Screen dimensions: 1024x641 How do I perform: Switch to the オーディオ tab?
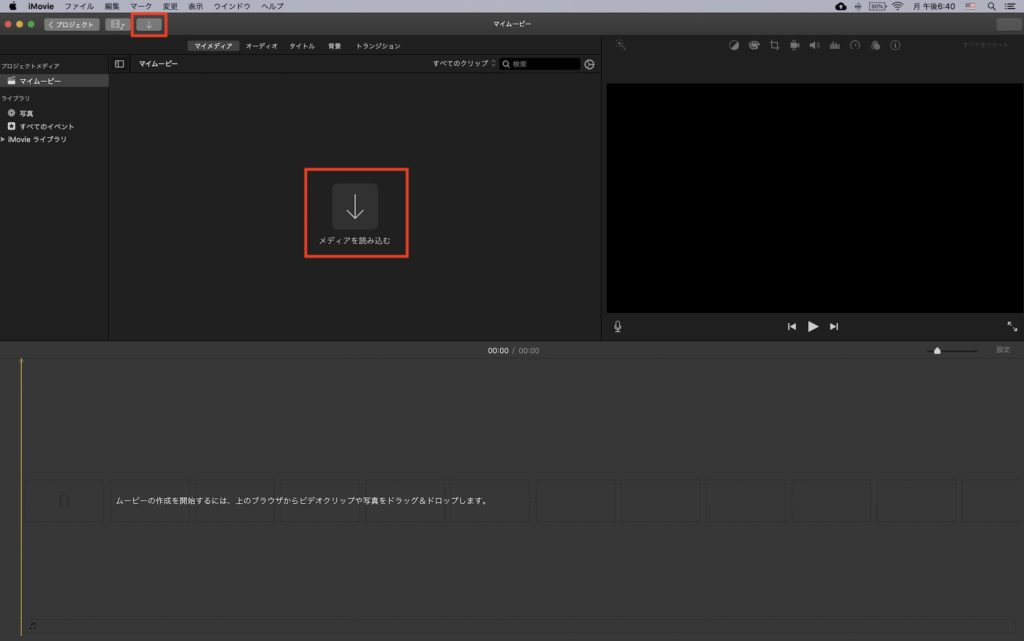coord(262,46)
